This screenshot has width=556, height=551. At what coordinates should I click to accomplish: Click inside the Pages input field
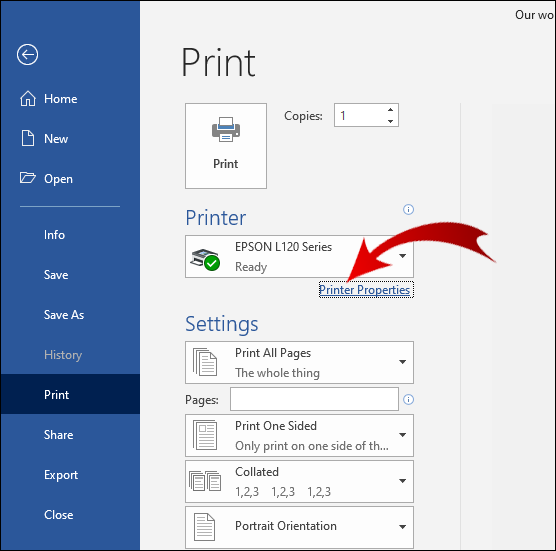314,399
